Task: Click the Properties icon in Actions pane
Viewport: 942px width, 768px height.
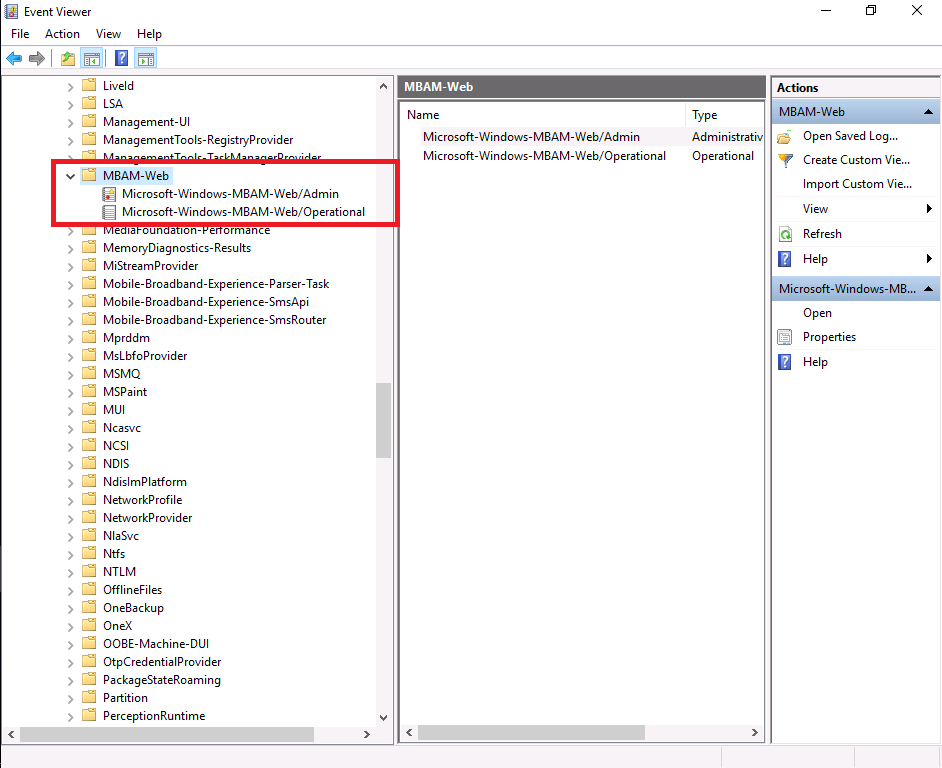Action: coord(785,337)
